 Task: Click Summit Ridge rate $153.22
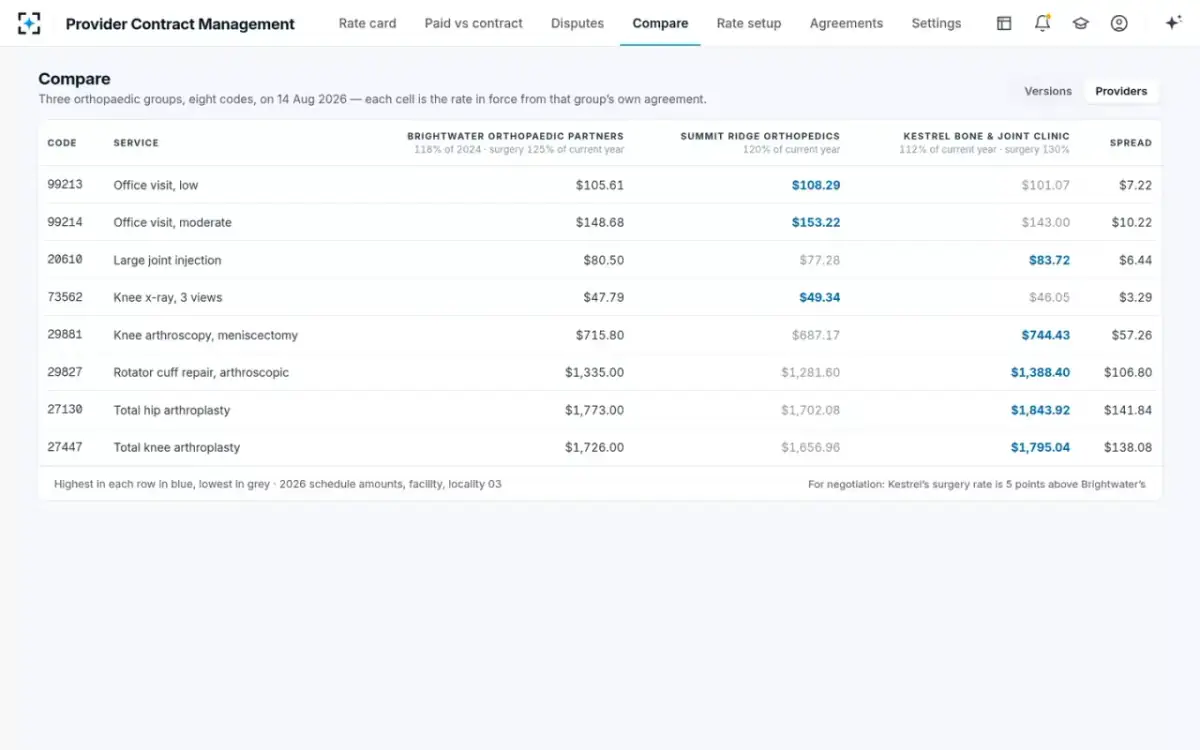[816, 222]
